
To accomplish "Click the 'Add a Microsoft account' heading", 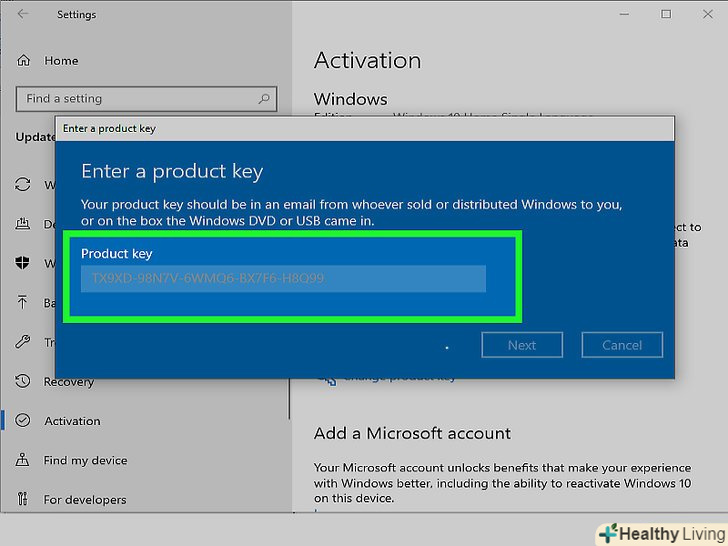I will coord(412,433).
